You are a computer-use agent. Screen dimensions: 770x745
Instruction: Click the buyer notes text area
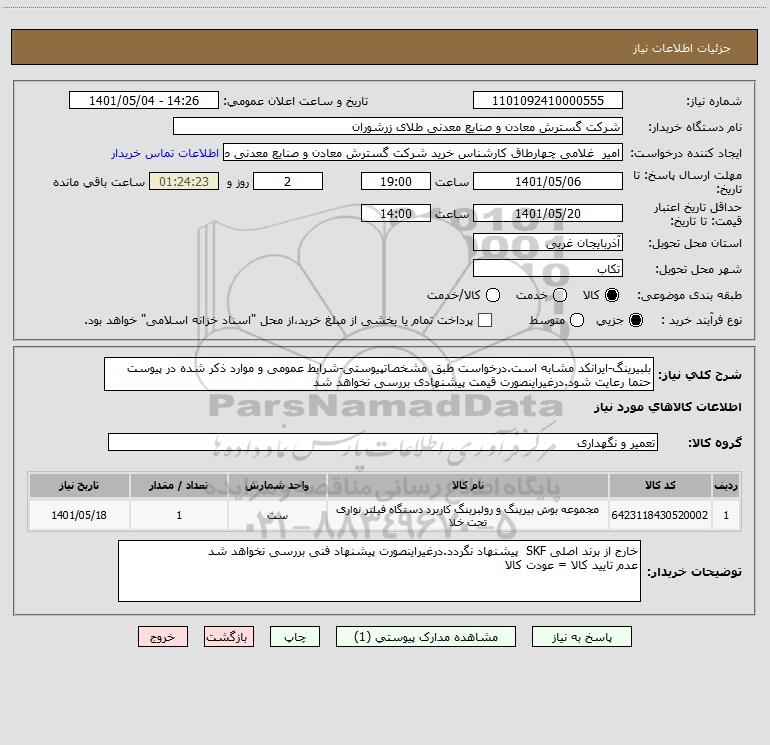(380, 571)
